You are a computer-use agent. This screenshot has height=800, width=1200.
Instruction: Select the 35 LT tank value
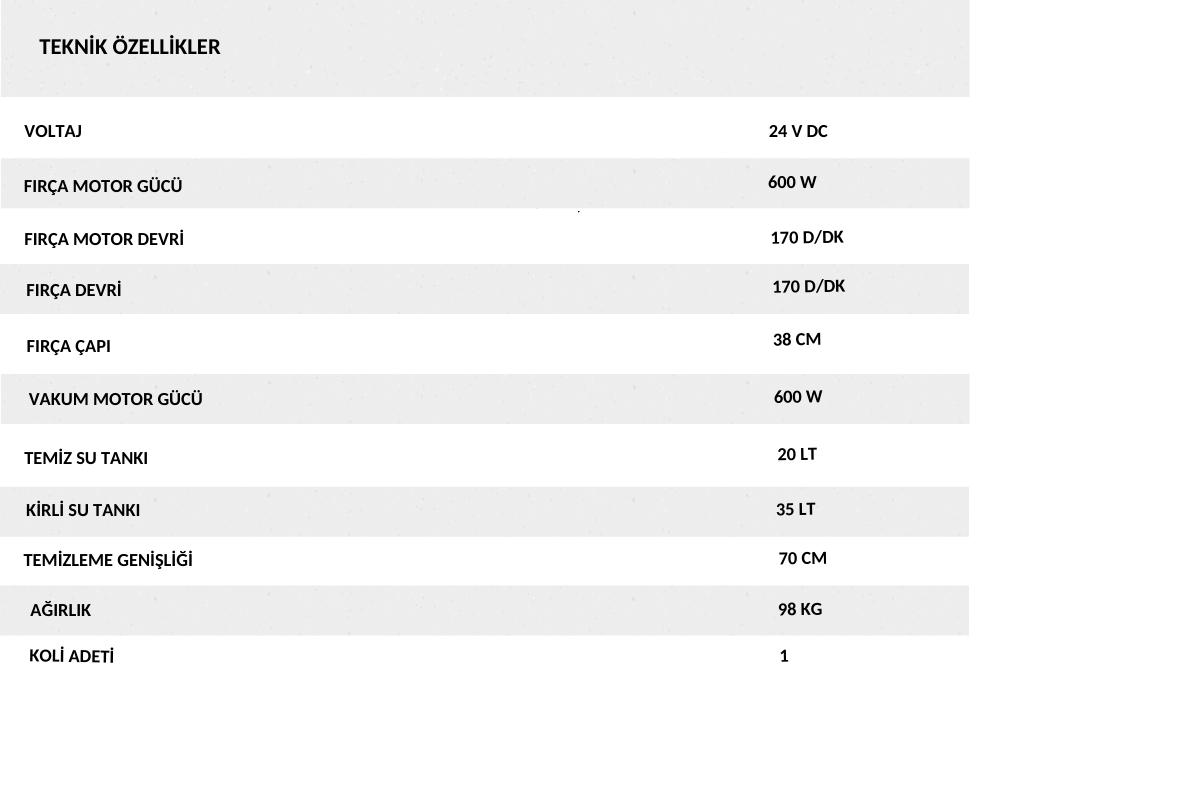click(x=796, y=509)
